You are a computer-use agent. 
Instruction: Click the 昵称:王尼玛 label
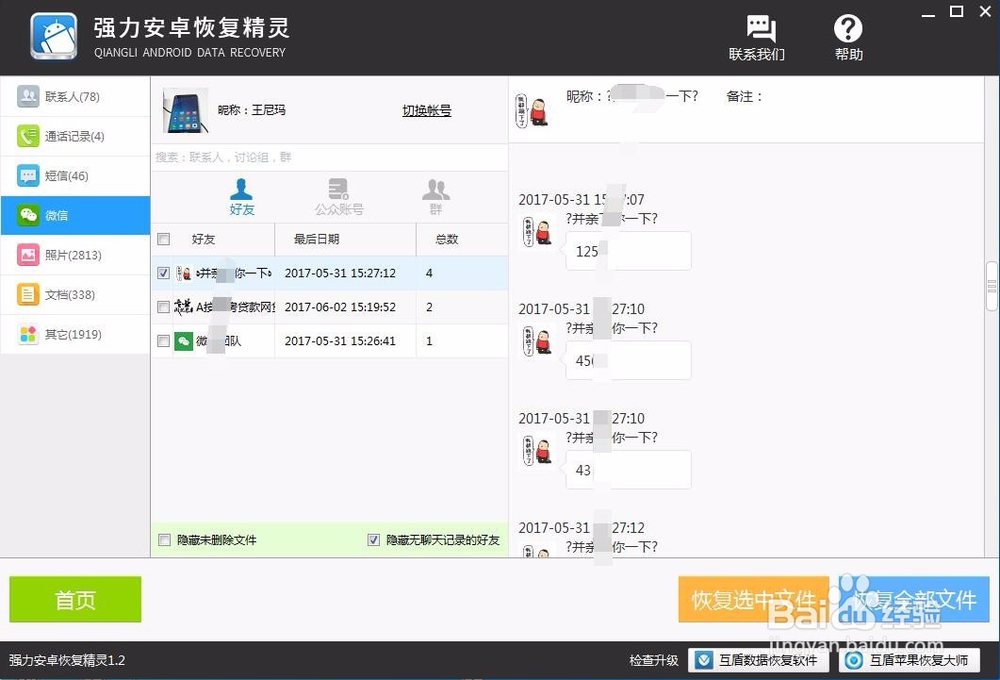point(251,110)
